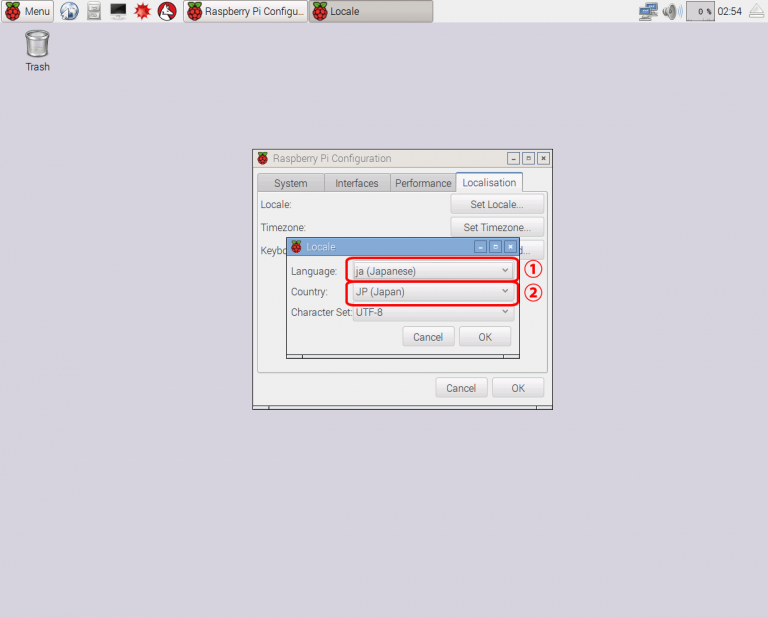Open the Mathematica red spiky icon

tap(142, 12)
